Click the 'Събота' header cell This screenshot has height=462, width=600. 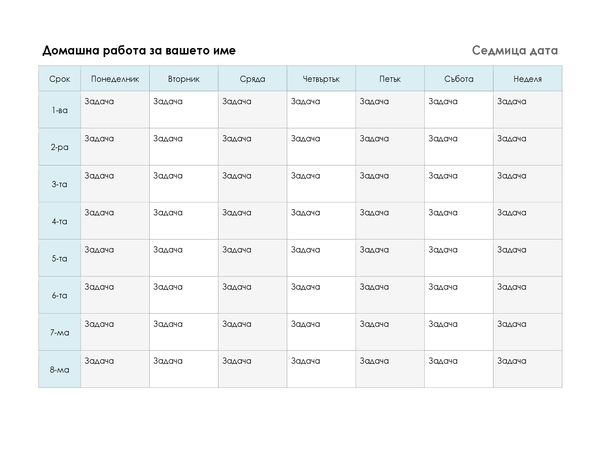tap(459, 78)
